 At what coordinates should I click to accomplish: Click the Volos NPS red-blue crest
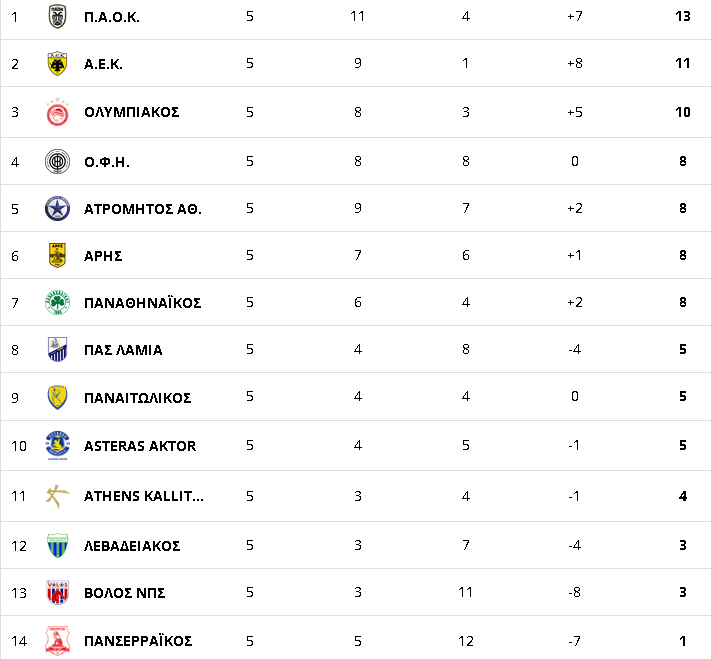coord(58,592)
